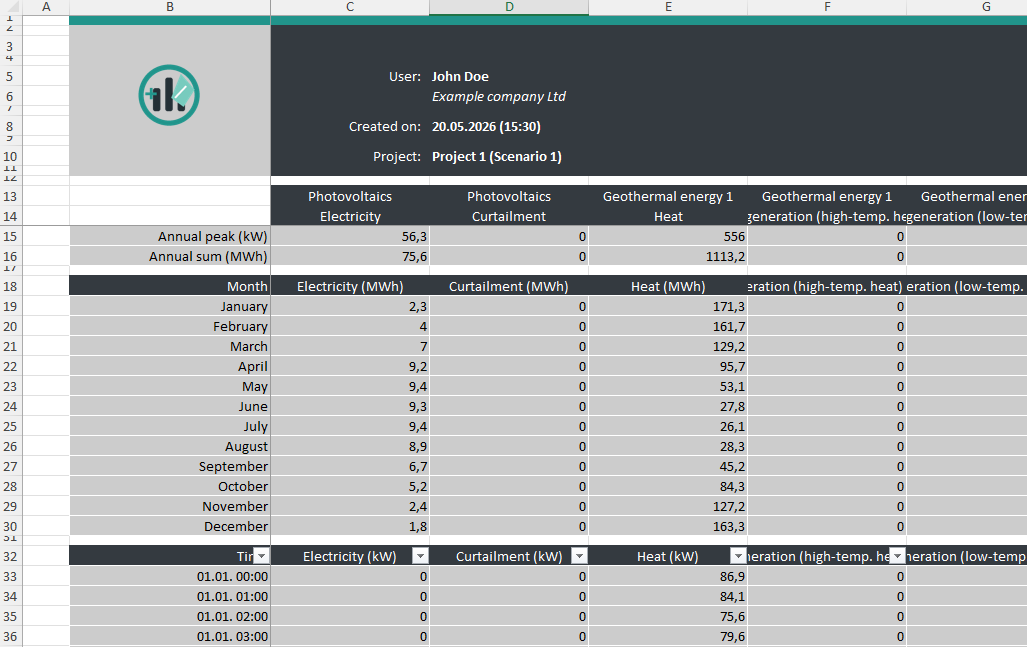Click the created date '20.05.2026 (15:30)'

tap(486, 126)
